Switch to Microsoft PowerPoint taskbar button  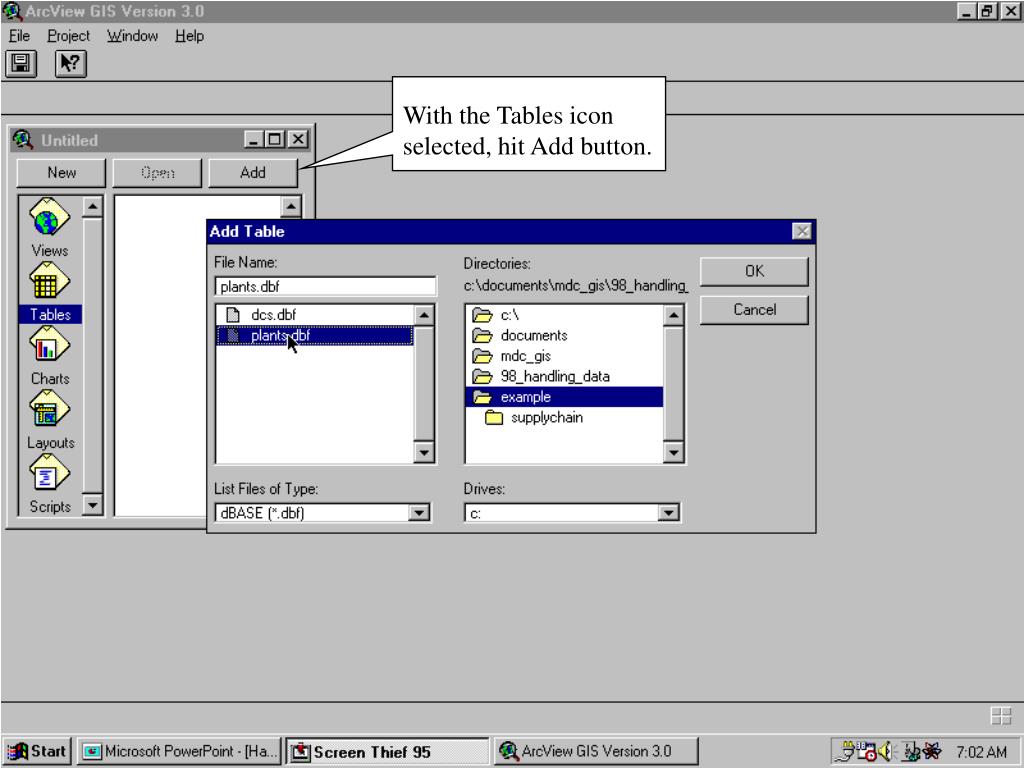point(179,752)
